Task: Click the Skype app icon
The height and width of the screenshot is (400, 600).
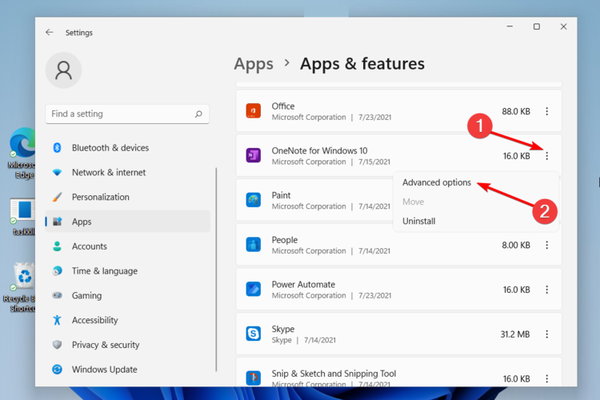Action: (x=254, y=332)
